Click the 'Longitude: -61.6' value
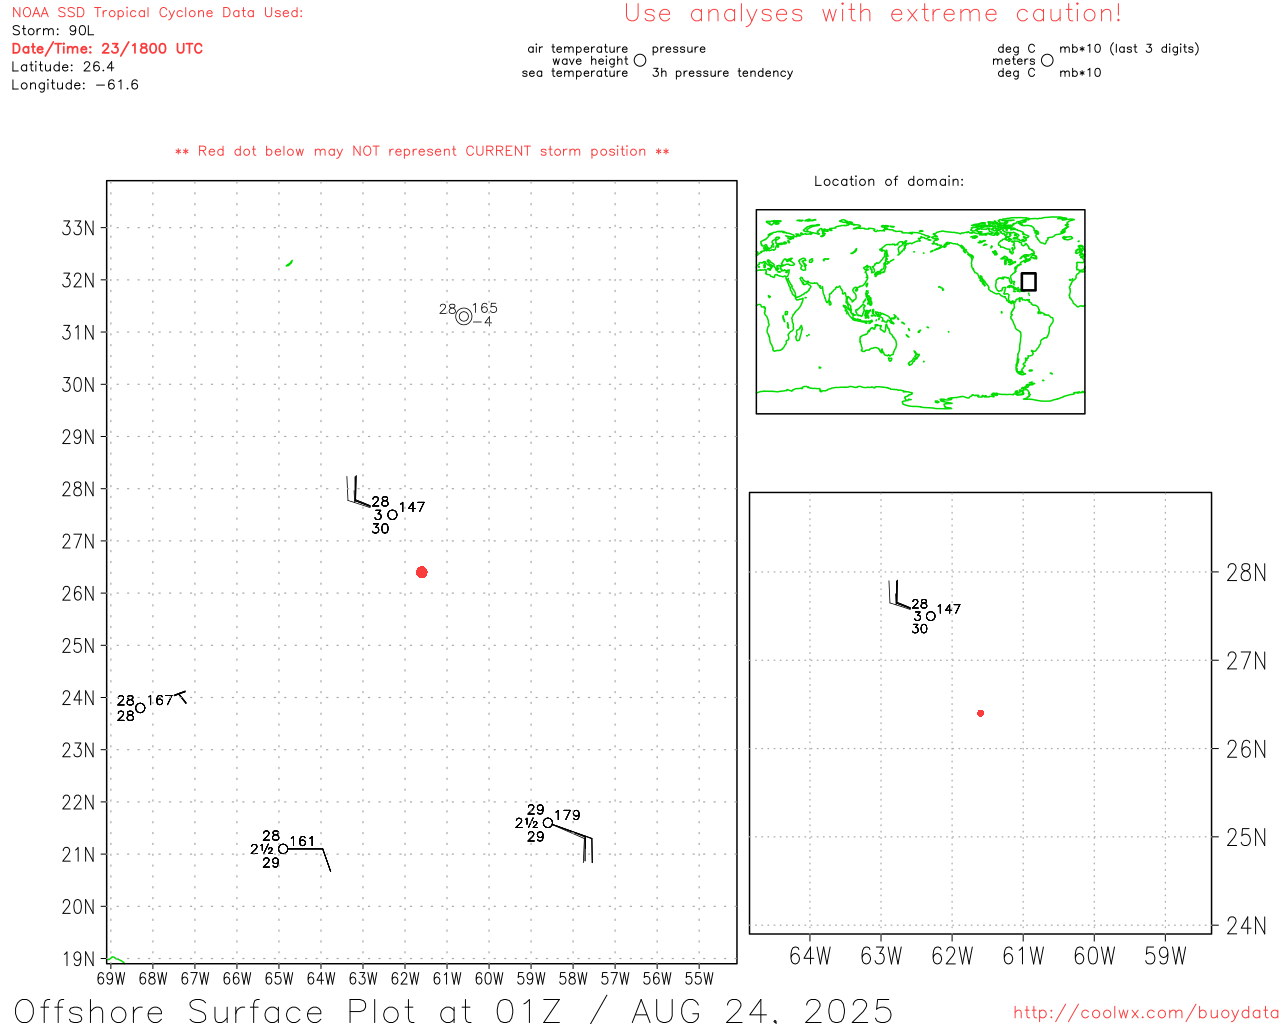Image resolution: width=1280 pixels, height=1024 pixels. click(75, 85)
